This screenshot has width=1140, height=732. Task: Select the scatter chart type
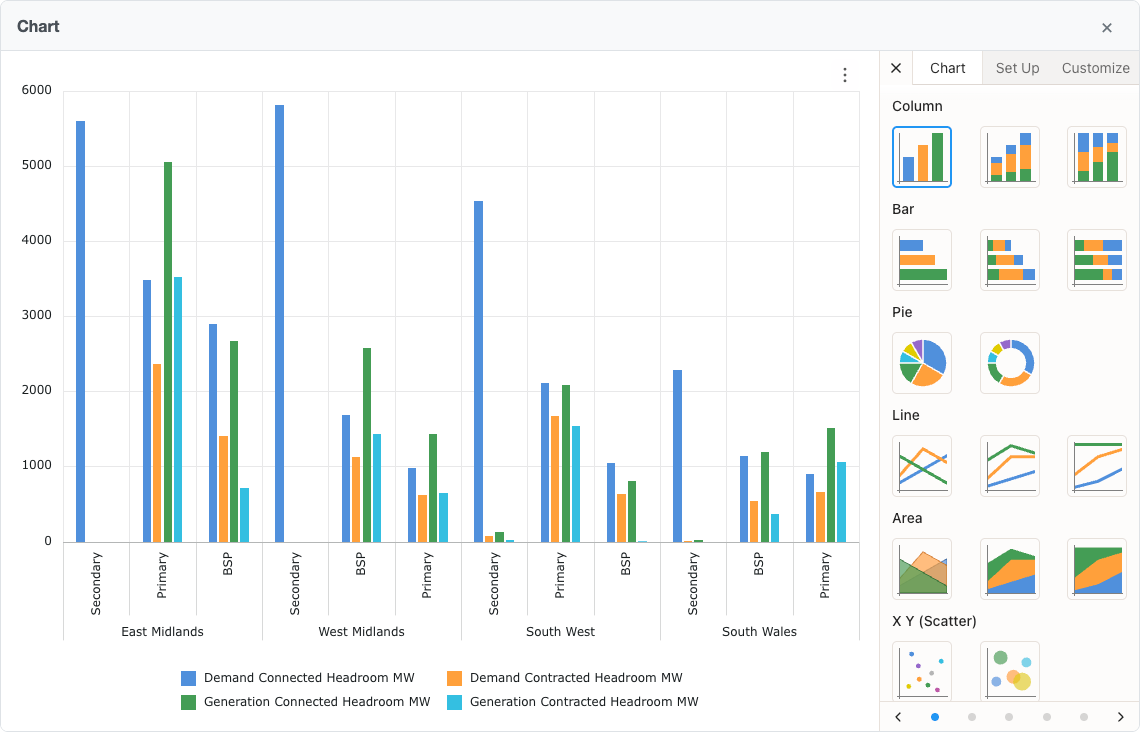[922, 670]
